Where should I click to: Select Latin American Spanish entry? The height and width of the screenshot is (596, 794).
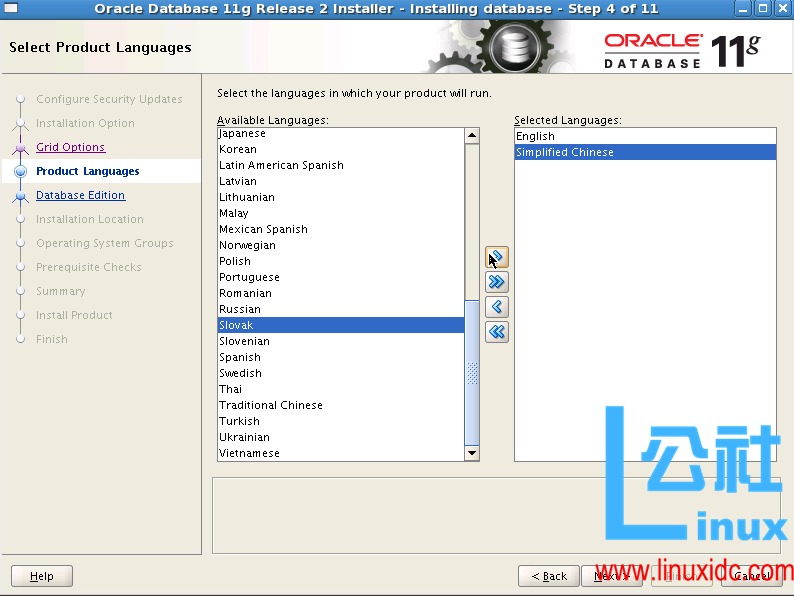(281, 165)
